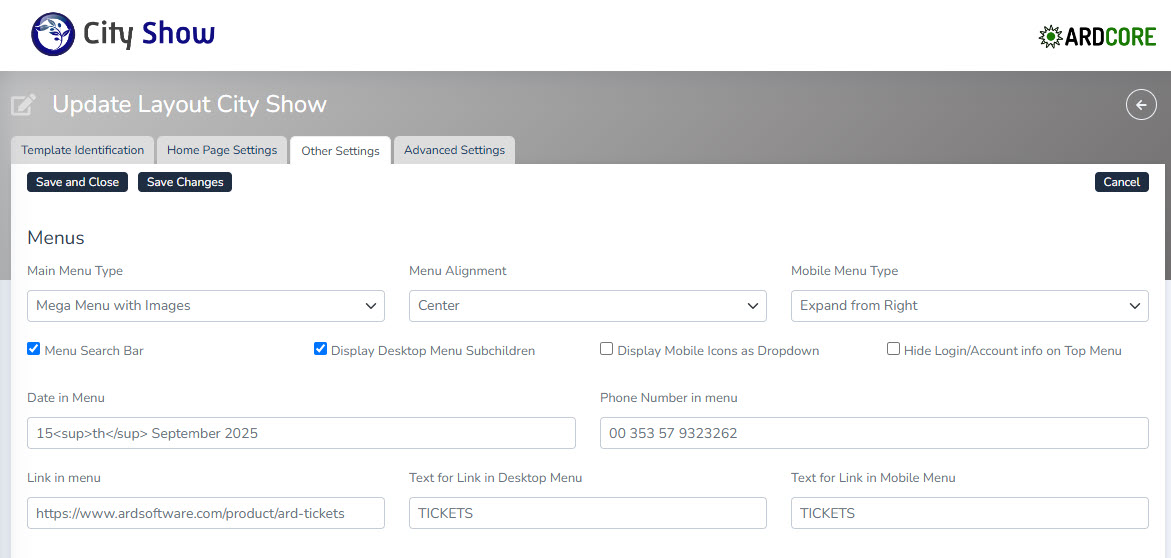
Task: Click the City Show logo icon
Action: pyautogui.click(x=53, y=34)
